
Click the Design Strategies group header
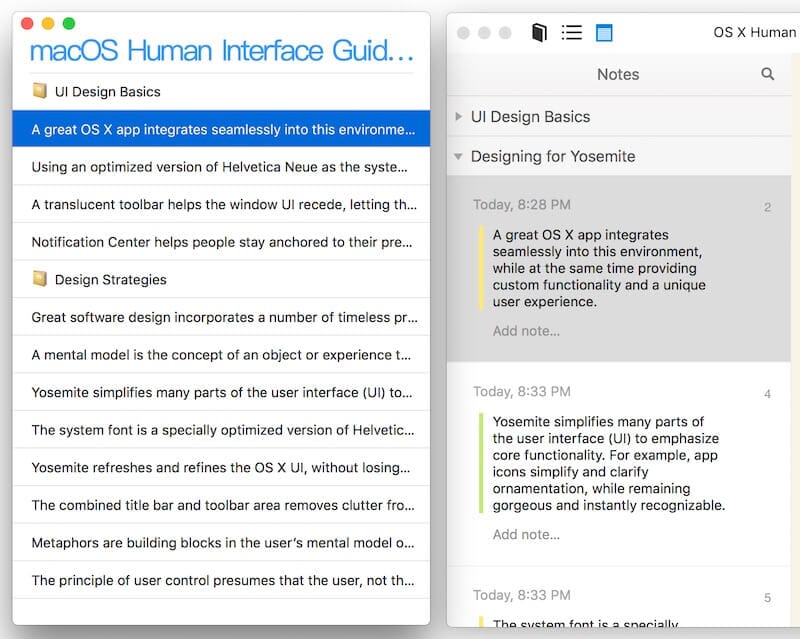point(221,279)
